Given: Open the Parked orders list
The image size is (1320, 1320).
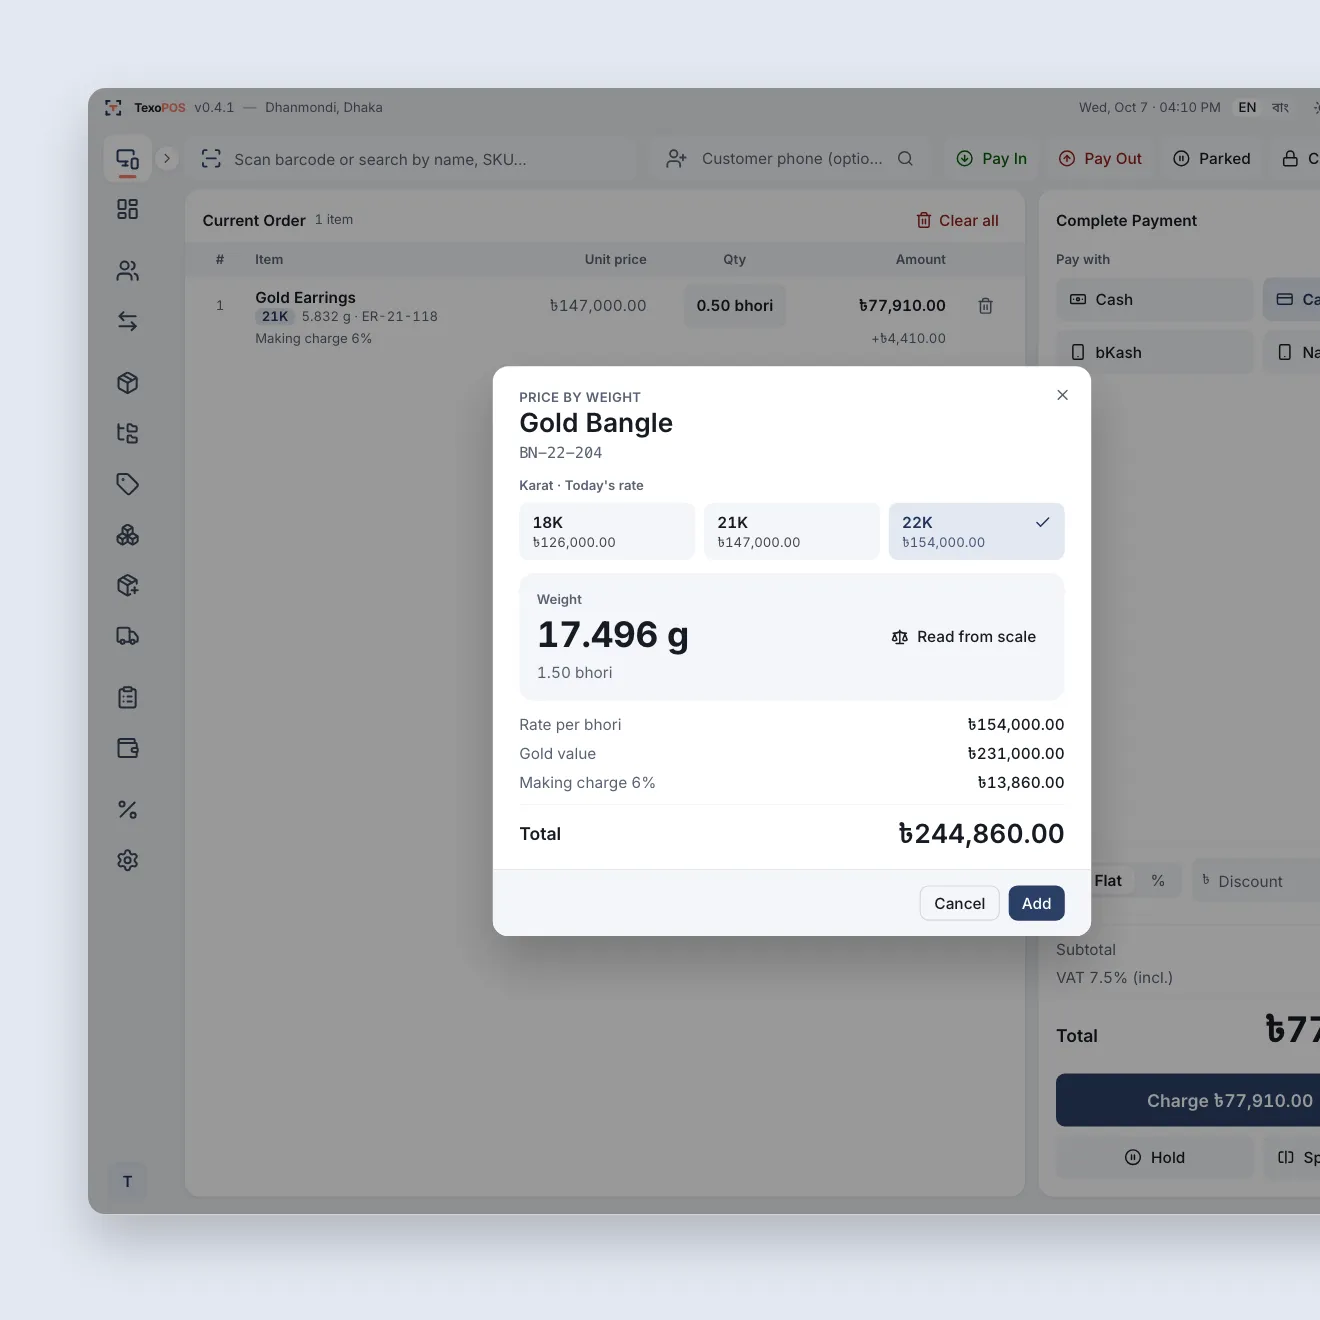Looking at the screenshot, I should coord(1212,158).
